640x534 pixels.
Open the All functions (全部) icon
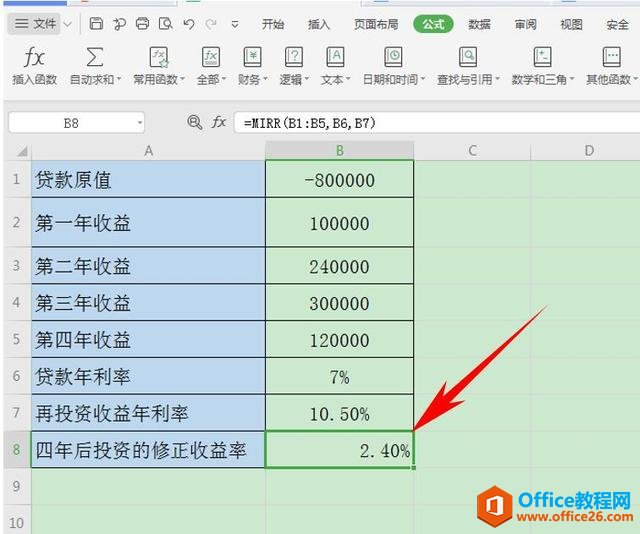[211, 57]
